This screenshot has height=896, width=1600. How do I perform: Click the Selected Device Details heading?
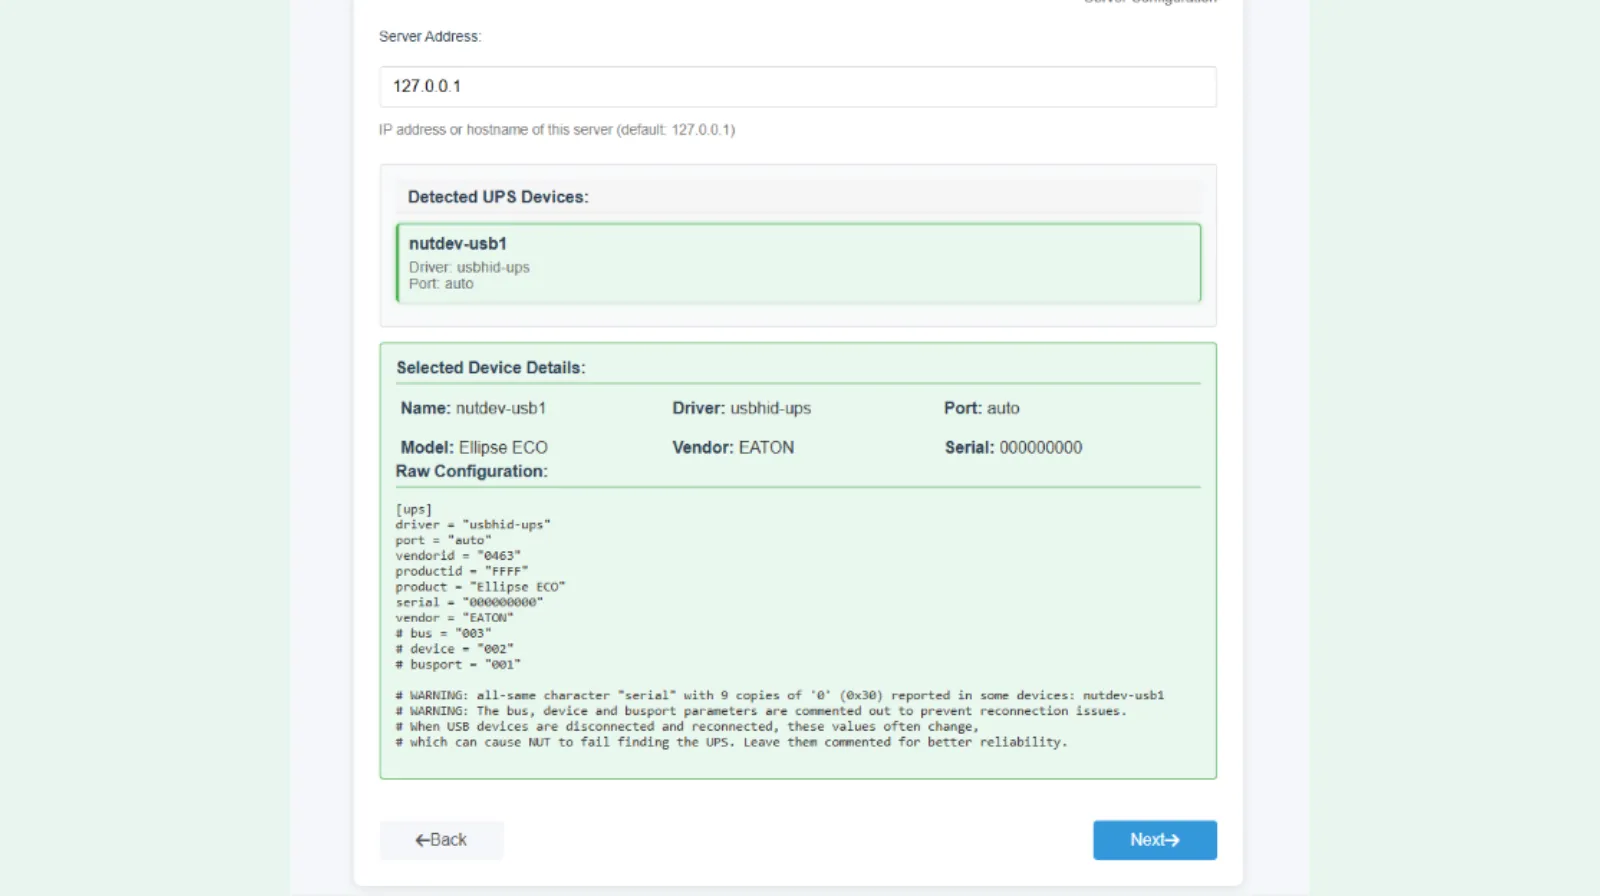click(490, 368)
